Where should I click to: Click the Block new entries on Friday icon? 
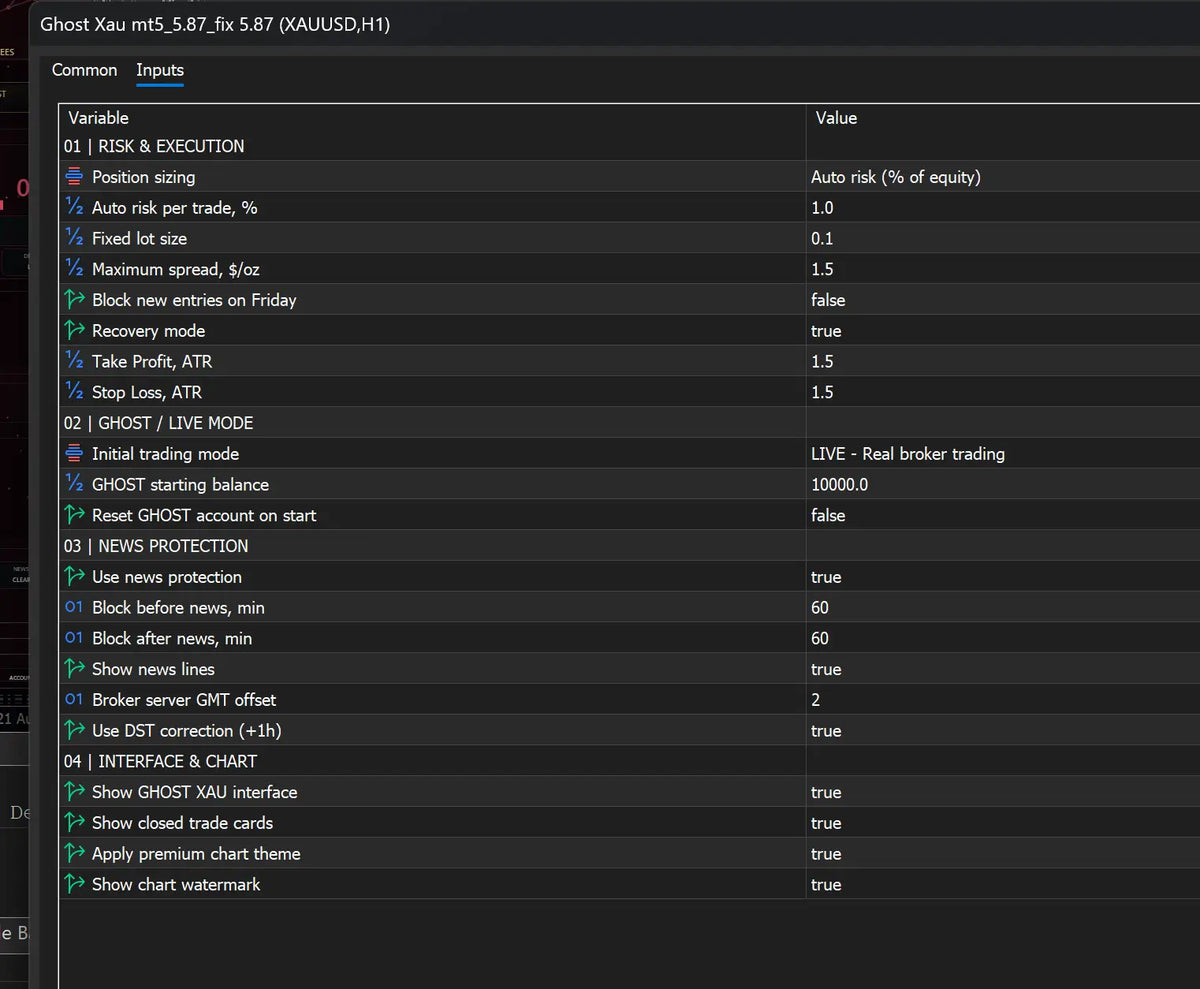point(74,300)
